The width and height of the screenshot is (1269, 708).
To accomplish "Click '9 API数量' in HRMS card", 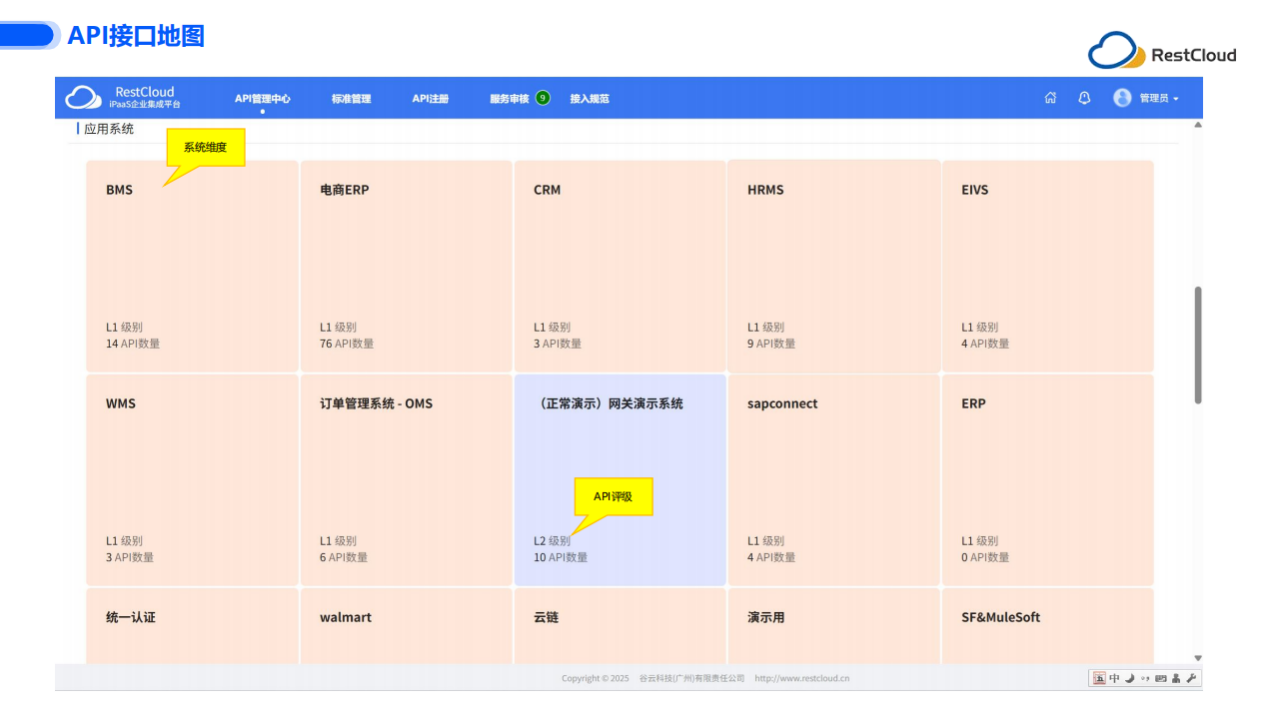I will click(x=771, y=344).
